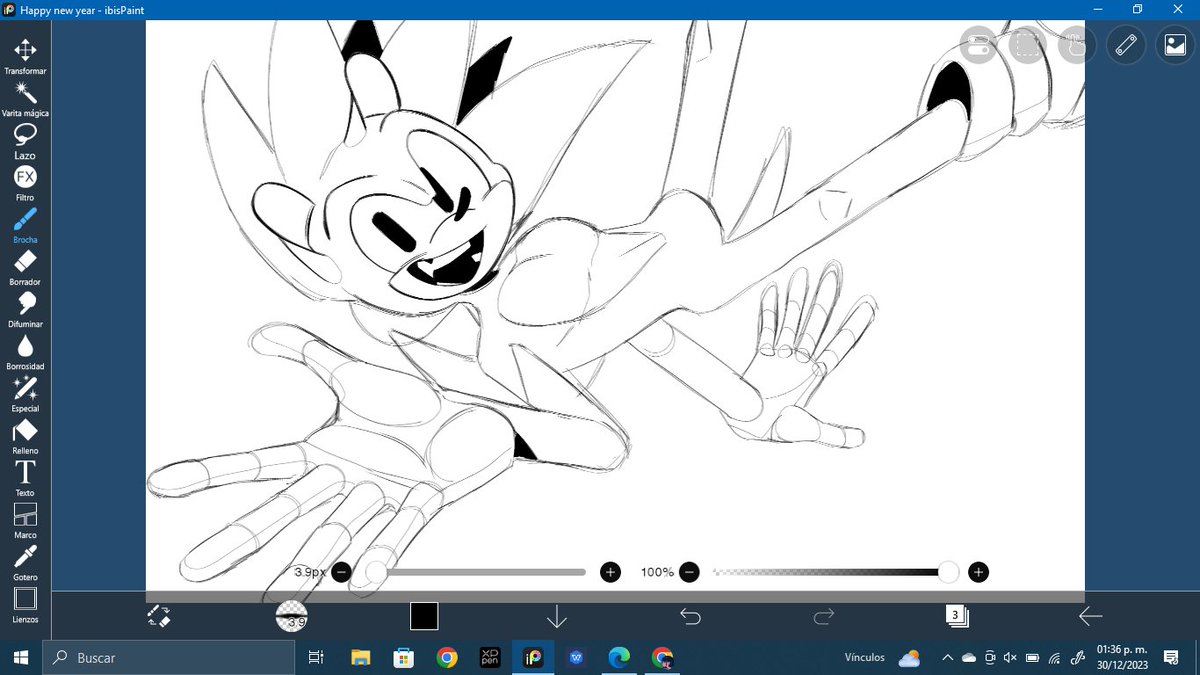Select the Brocha brush tool
This screenshot has width=1200, height=675.
tap(25, 225)
